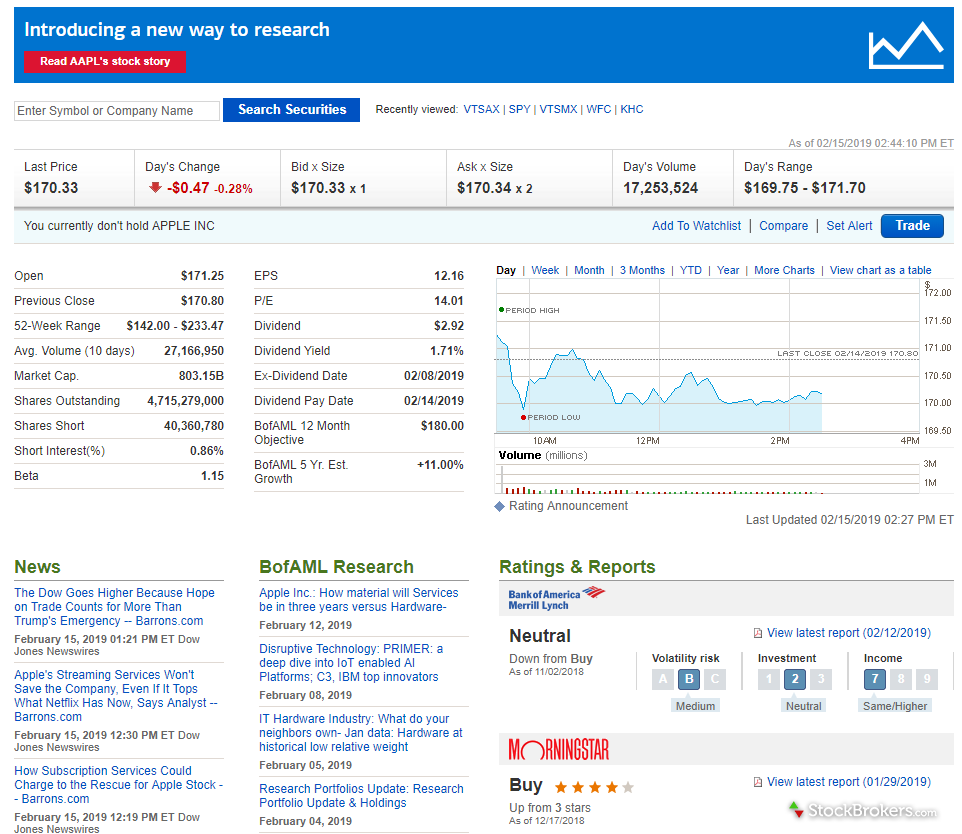Click the Bank of America Merrill Lynch logo
This screenshot has height=834, width=962.
557,598
